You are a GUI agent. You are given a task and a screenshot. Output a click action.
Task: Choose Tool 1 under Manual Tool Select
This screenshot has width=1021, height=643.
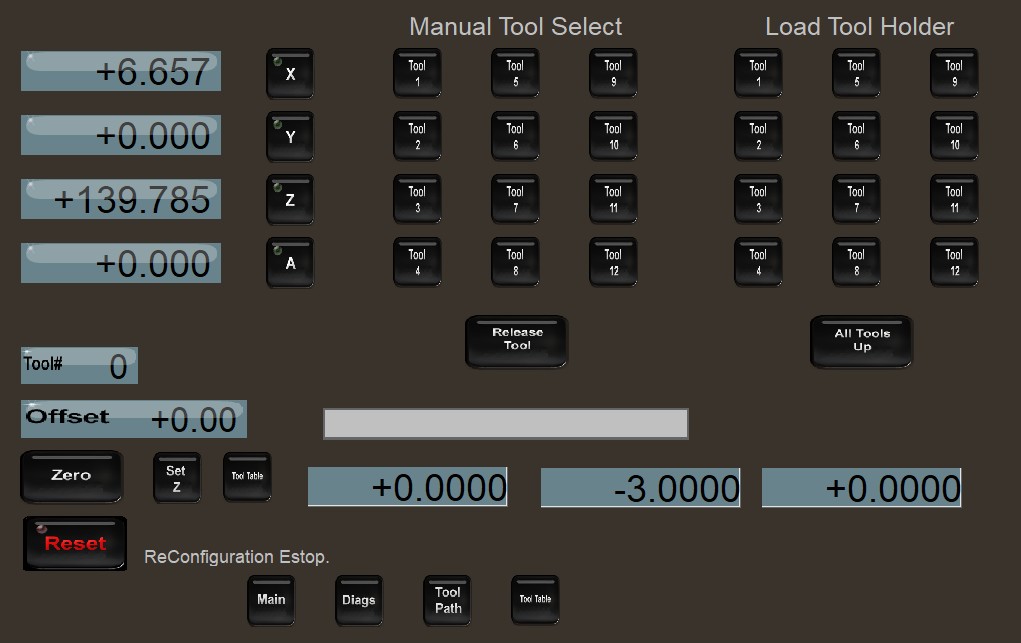point(417,73)
